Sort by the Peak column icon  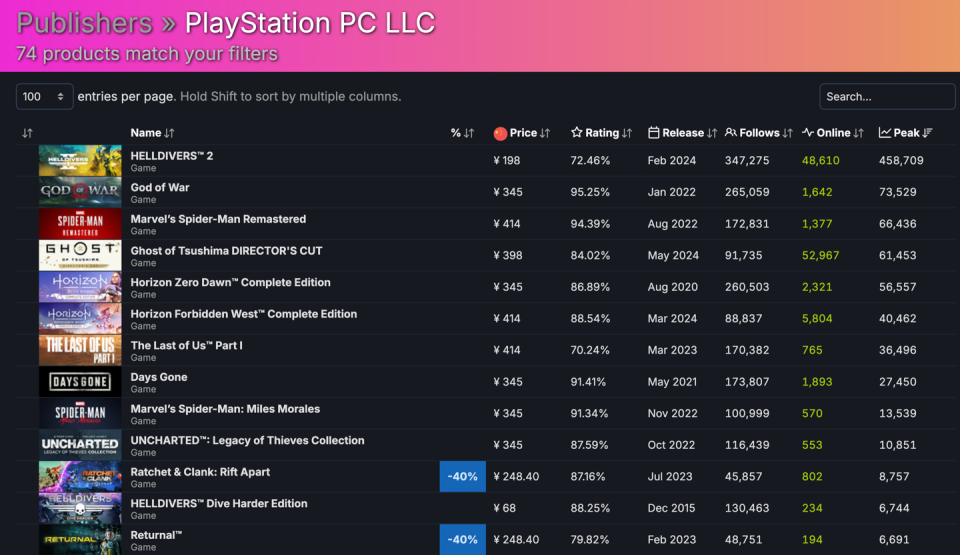tap(885, 133)
